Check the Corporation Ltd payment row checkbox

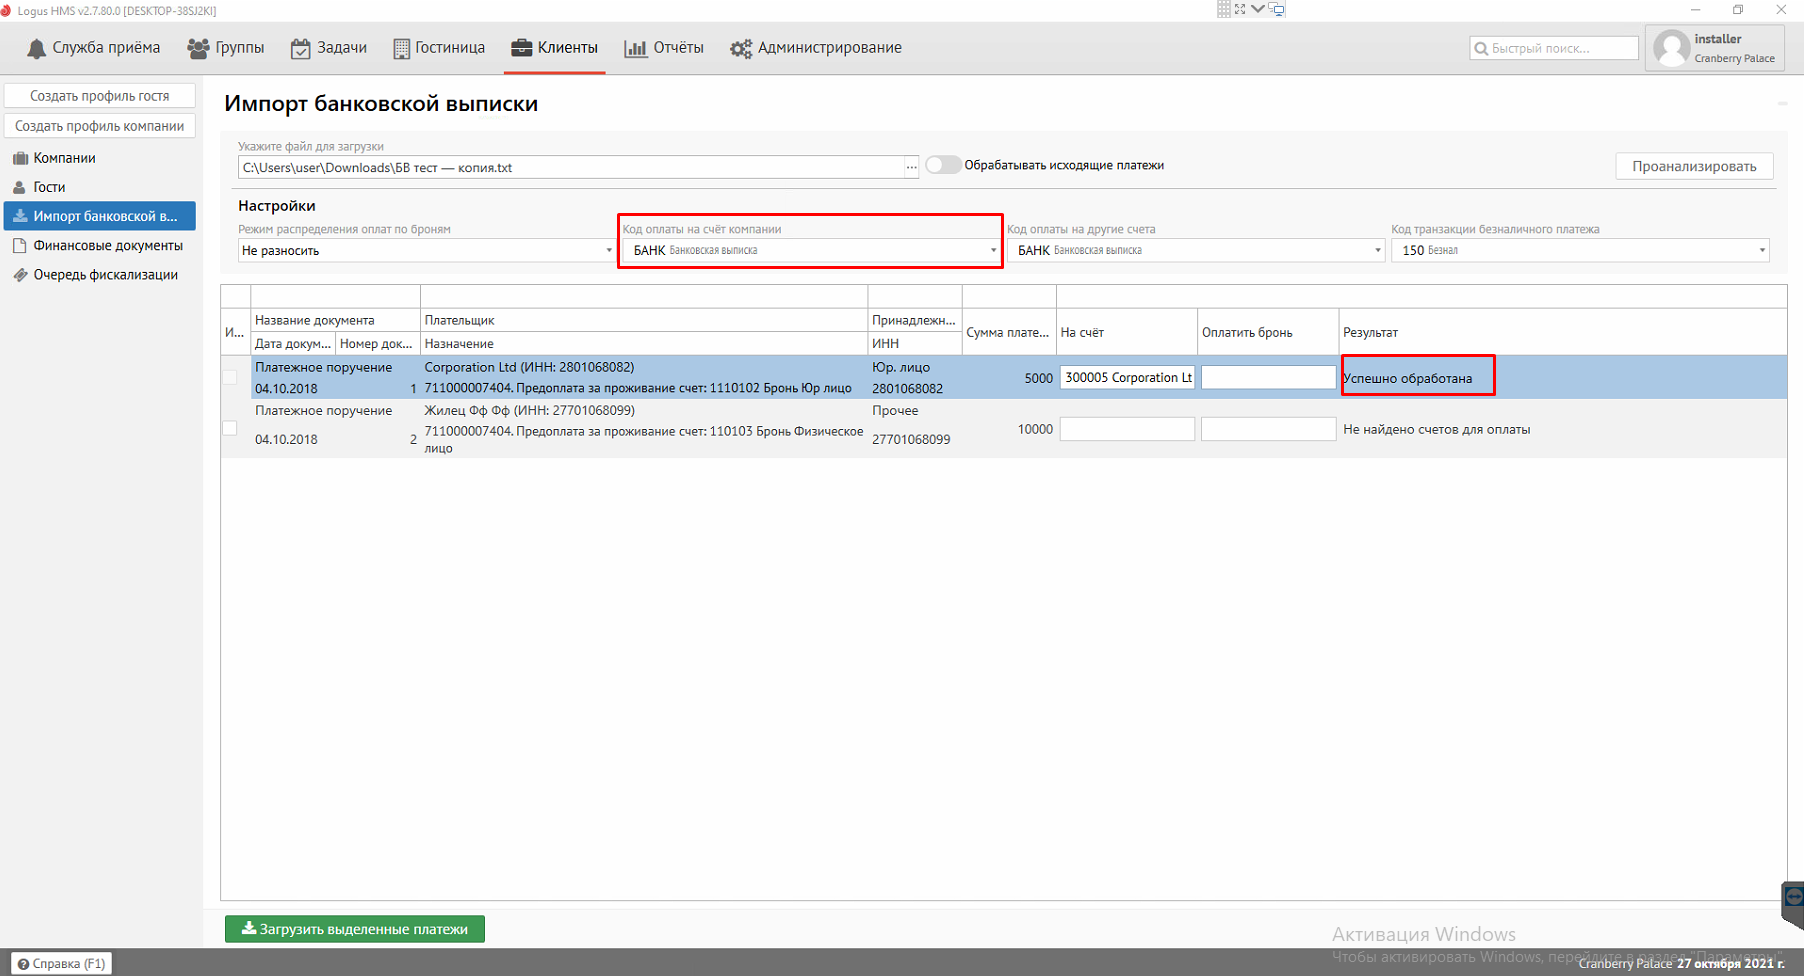click(230, 377)
